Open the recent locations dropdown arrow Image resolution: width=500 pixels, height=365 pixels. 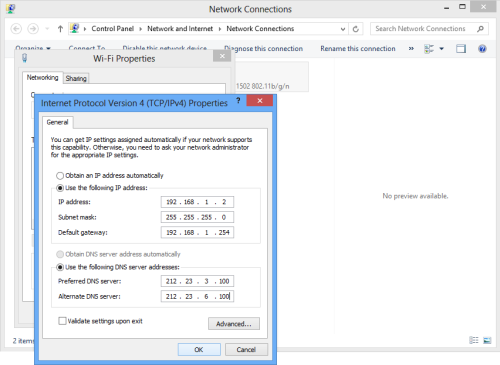coord(47,29)
